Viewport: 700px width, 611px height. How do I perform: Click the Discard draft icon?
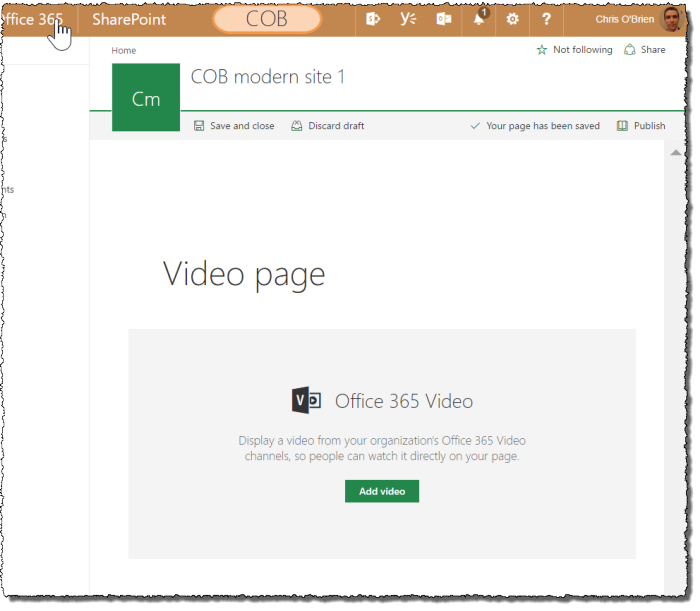click(x=296, y=126)
